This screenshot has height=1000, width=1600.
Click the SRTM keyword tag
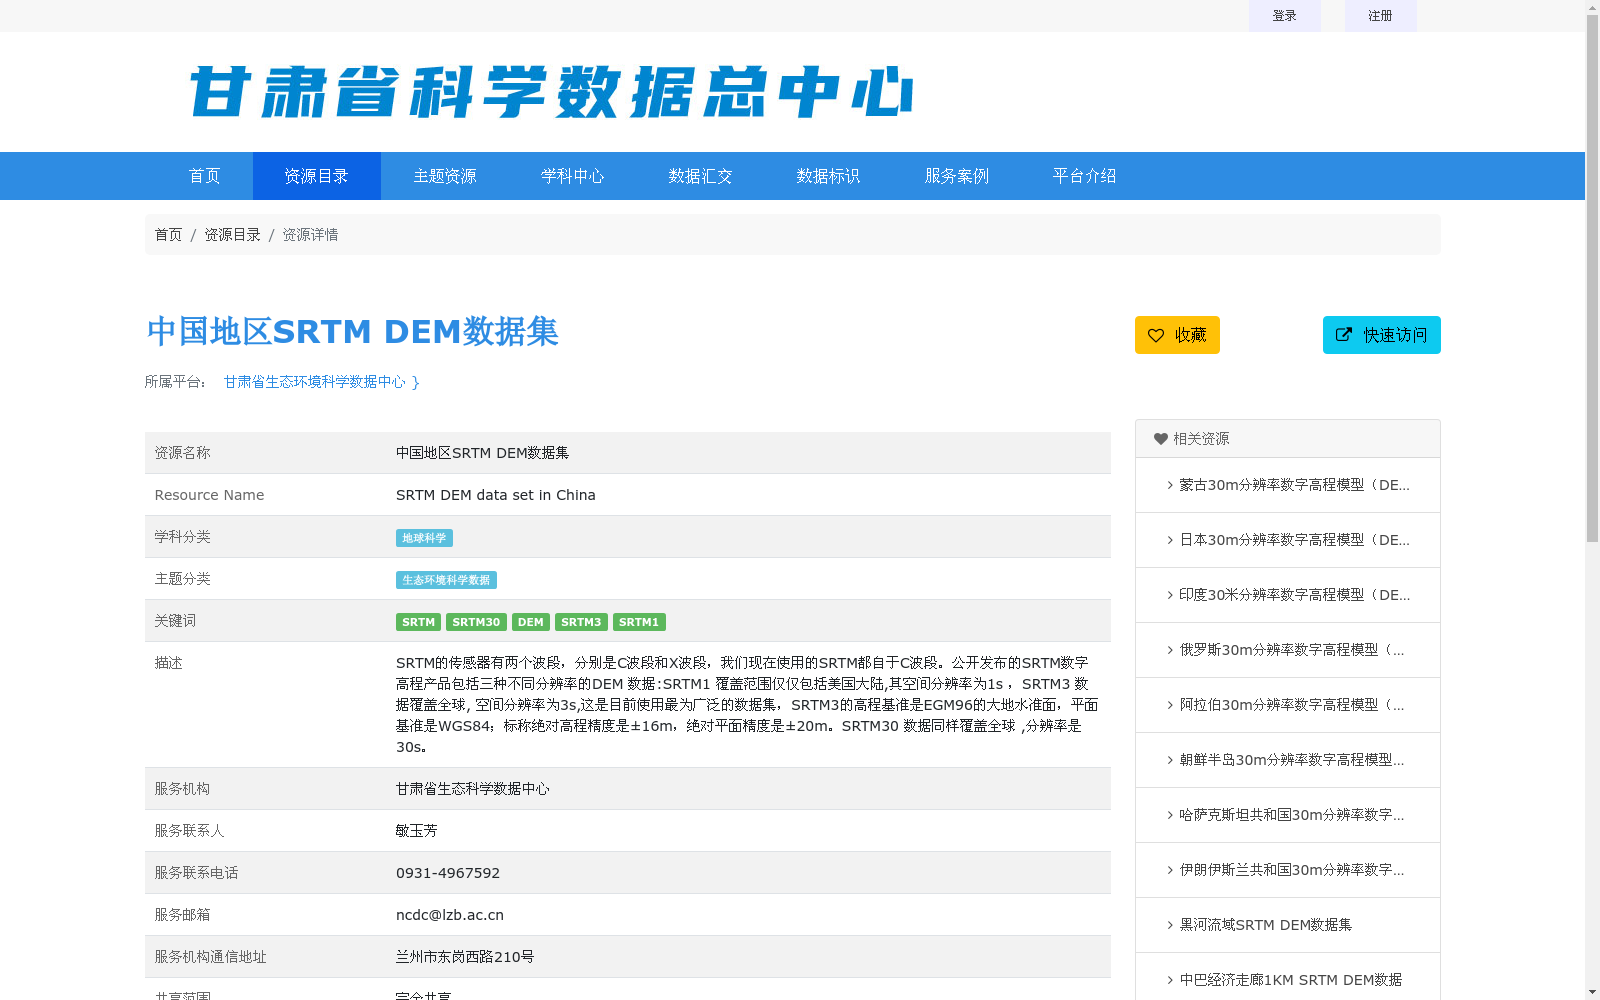tap(418, 622)
